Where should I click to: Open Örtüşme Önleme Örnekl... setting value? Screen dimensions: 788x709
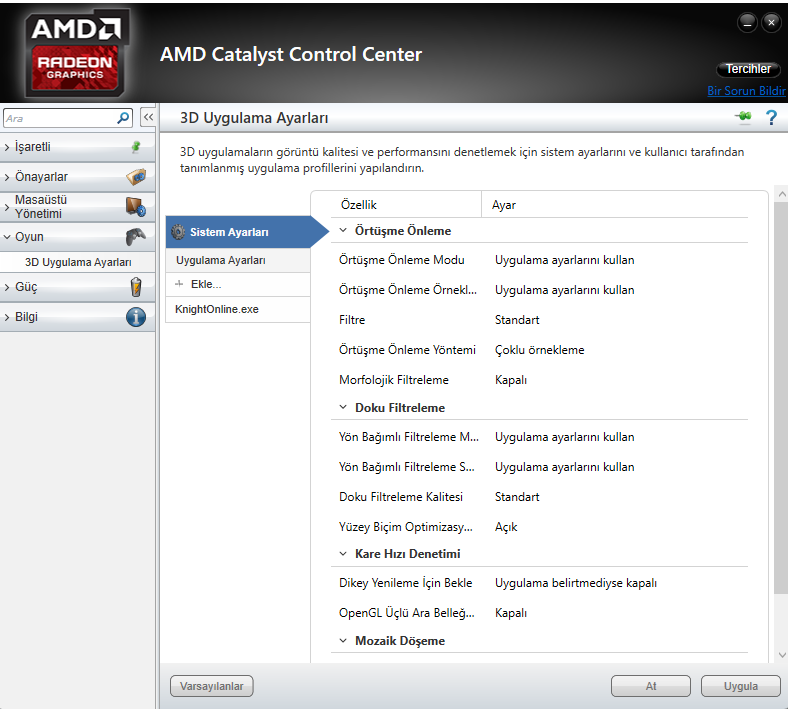pos(564,290)
